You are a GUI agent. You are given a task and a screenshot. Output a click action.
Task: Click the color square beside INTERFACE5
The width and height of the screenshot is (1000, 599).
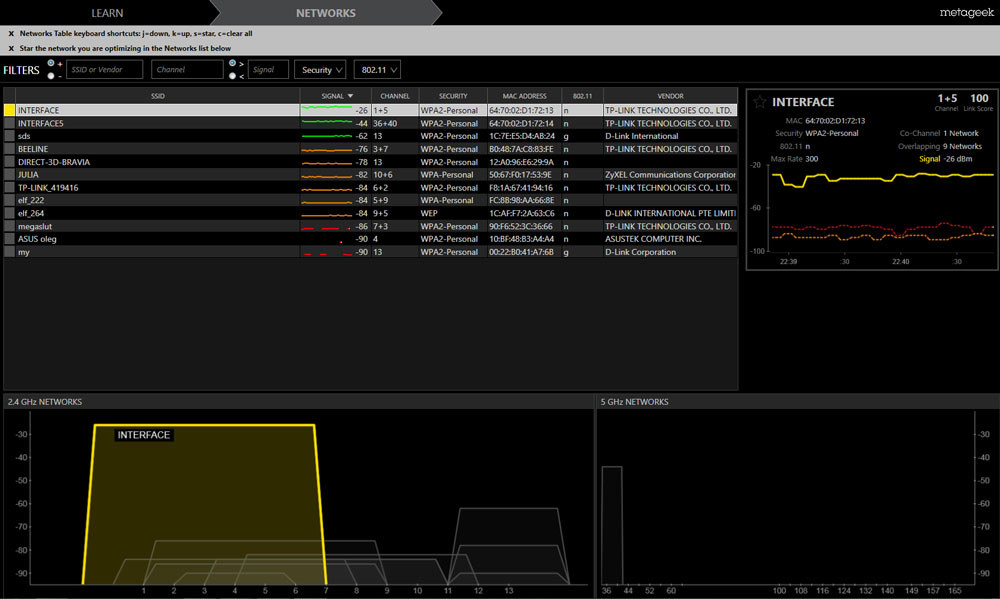point(10,123)
